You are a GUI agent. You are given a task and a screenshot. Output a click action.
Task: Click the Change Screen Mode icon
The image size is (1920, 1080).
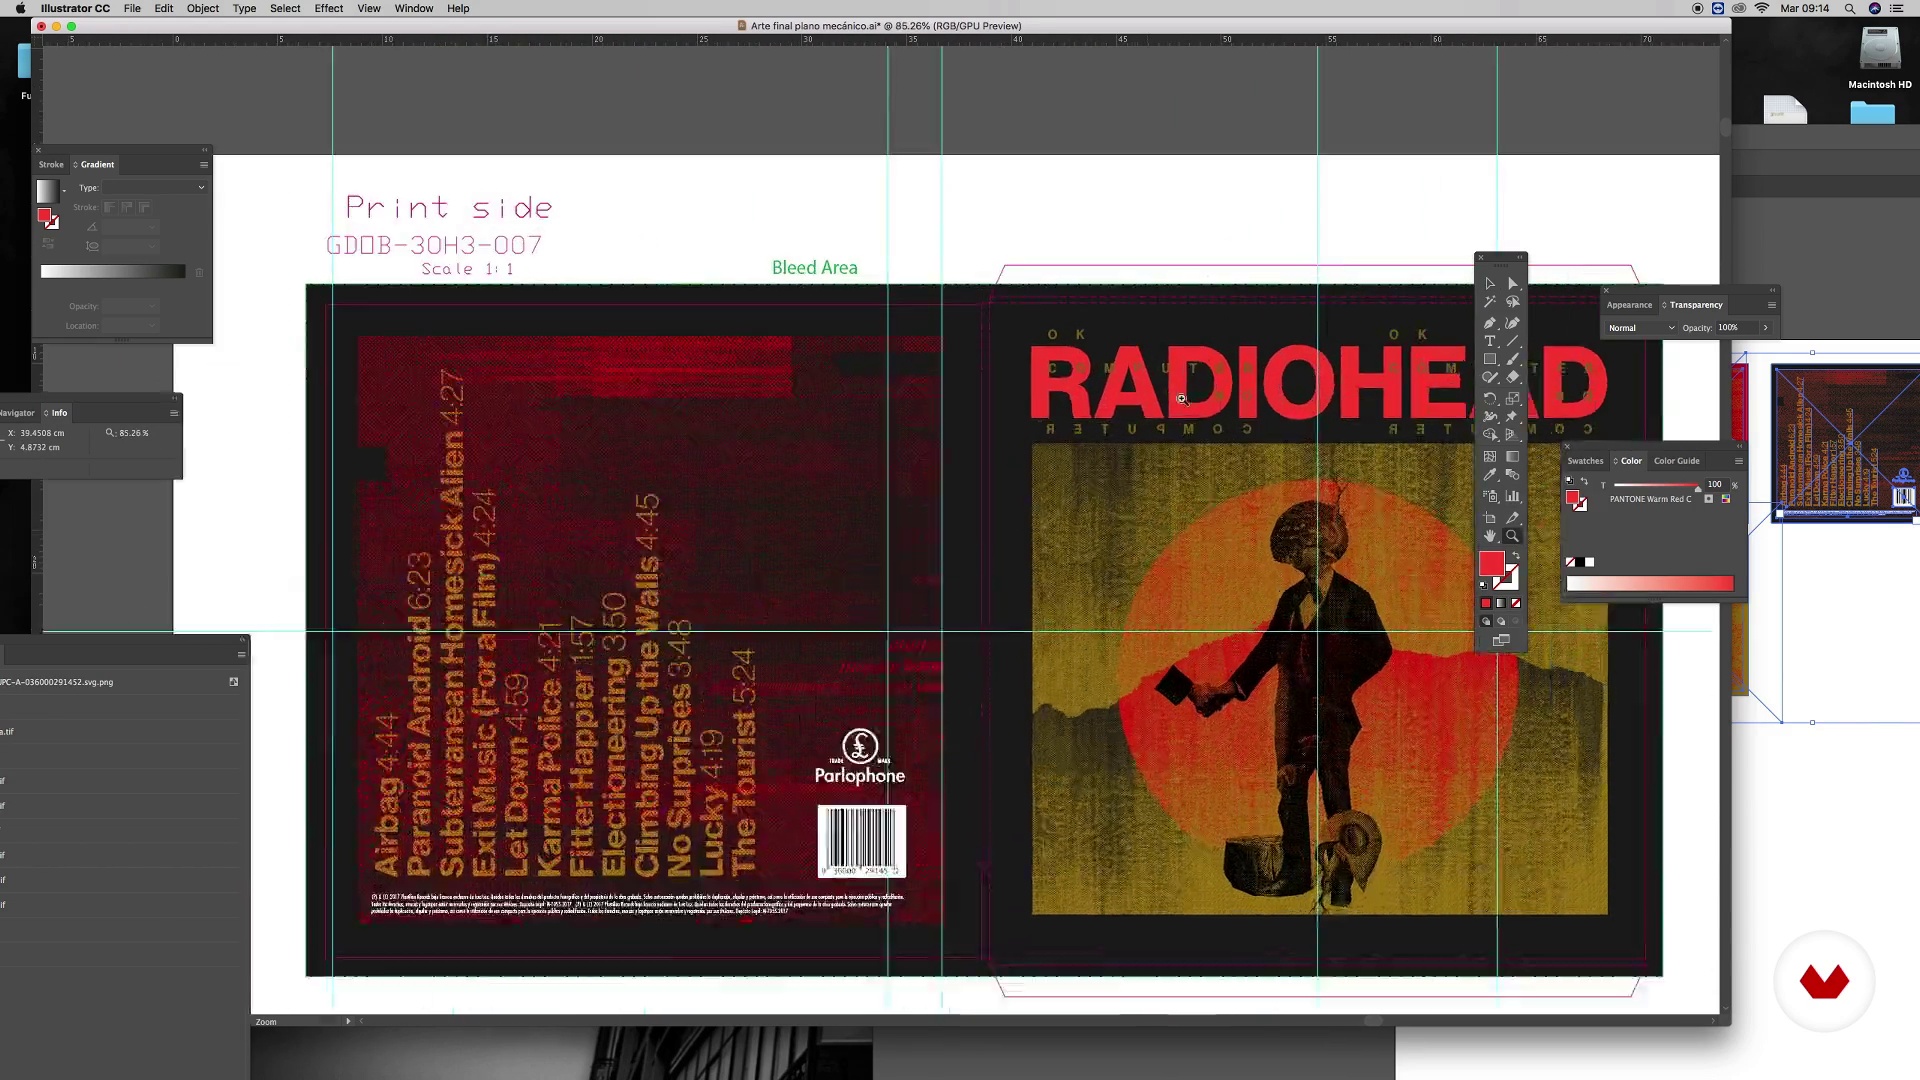(x=1501, y=641)
